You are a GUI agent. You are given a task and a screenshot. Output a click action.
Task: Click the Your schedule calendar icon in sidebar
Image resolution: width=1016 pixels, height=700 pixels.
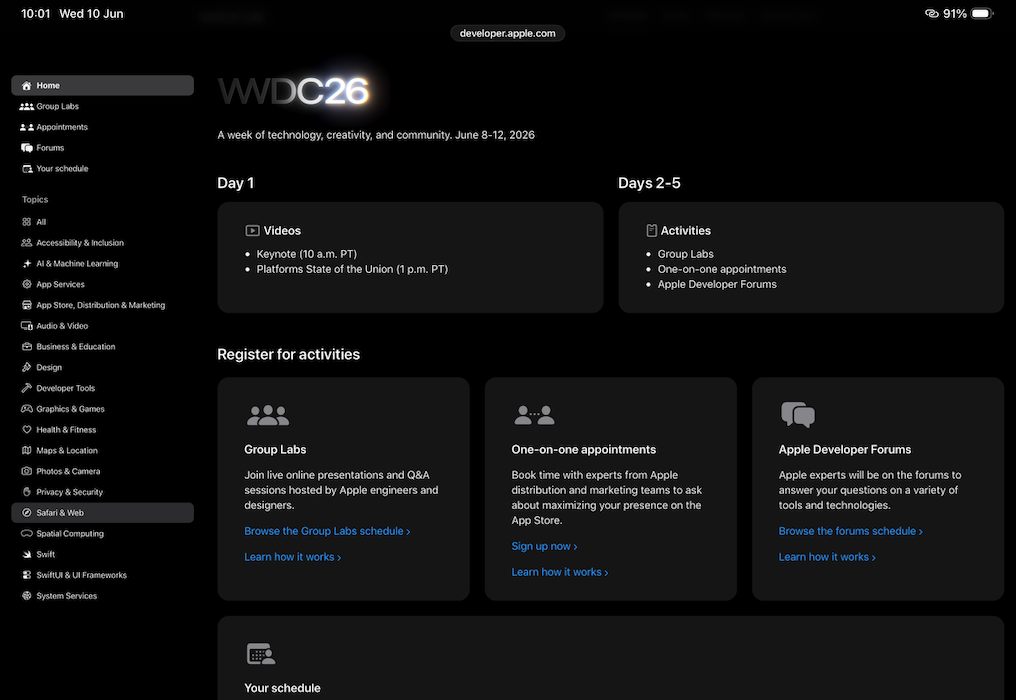[x=27, y=169]
